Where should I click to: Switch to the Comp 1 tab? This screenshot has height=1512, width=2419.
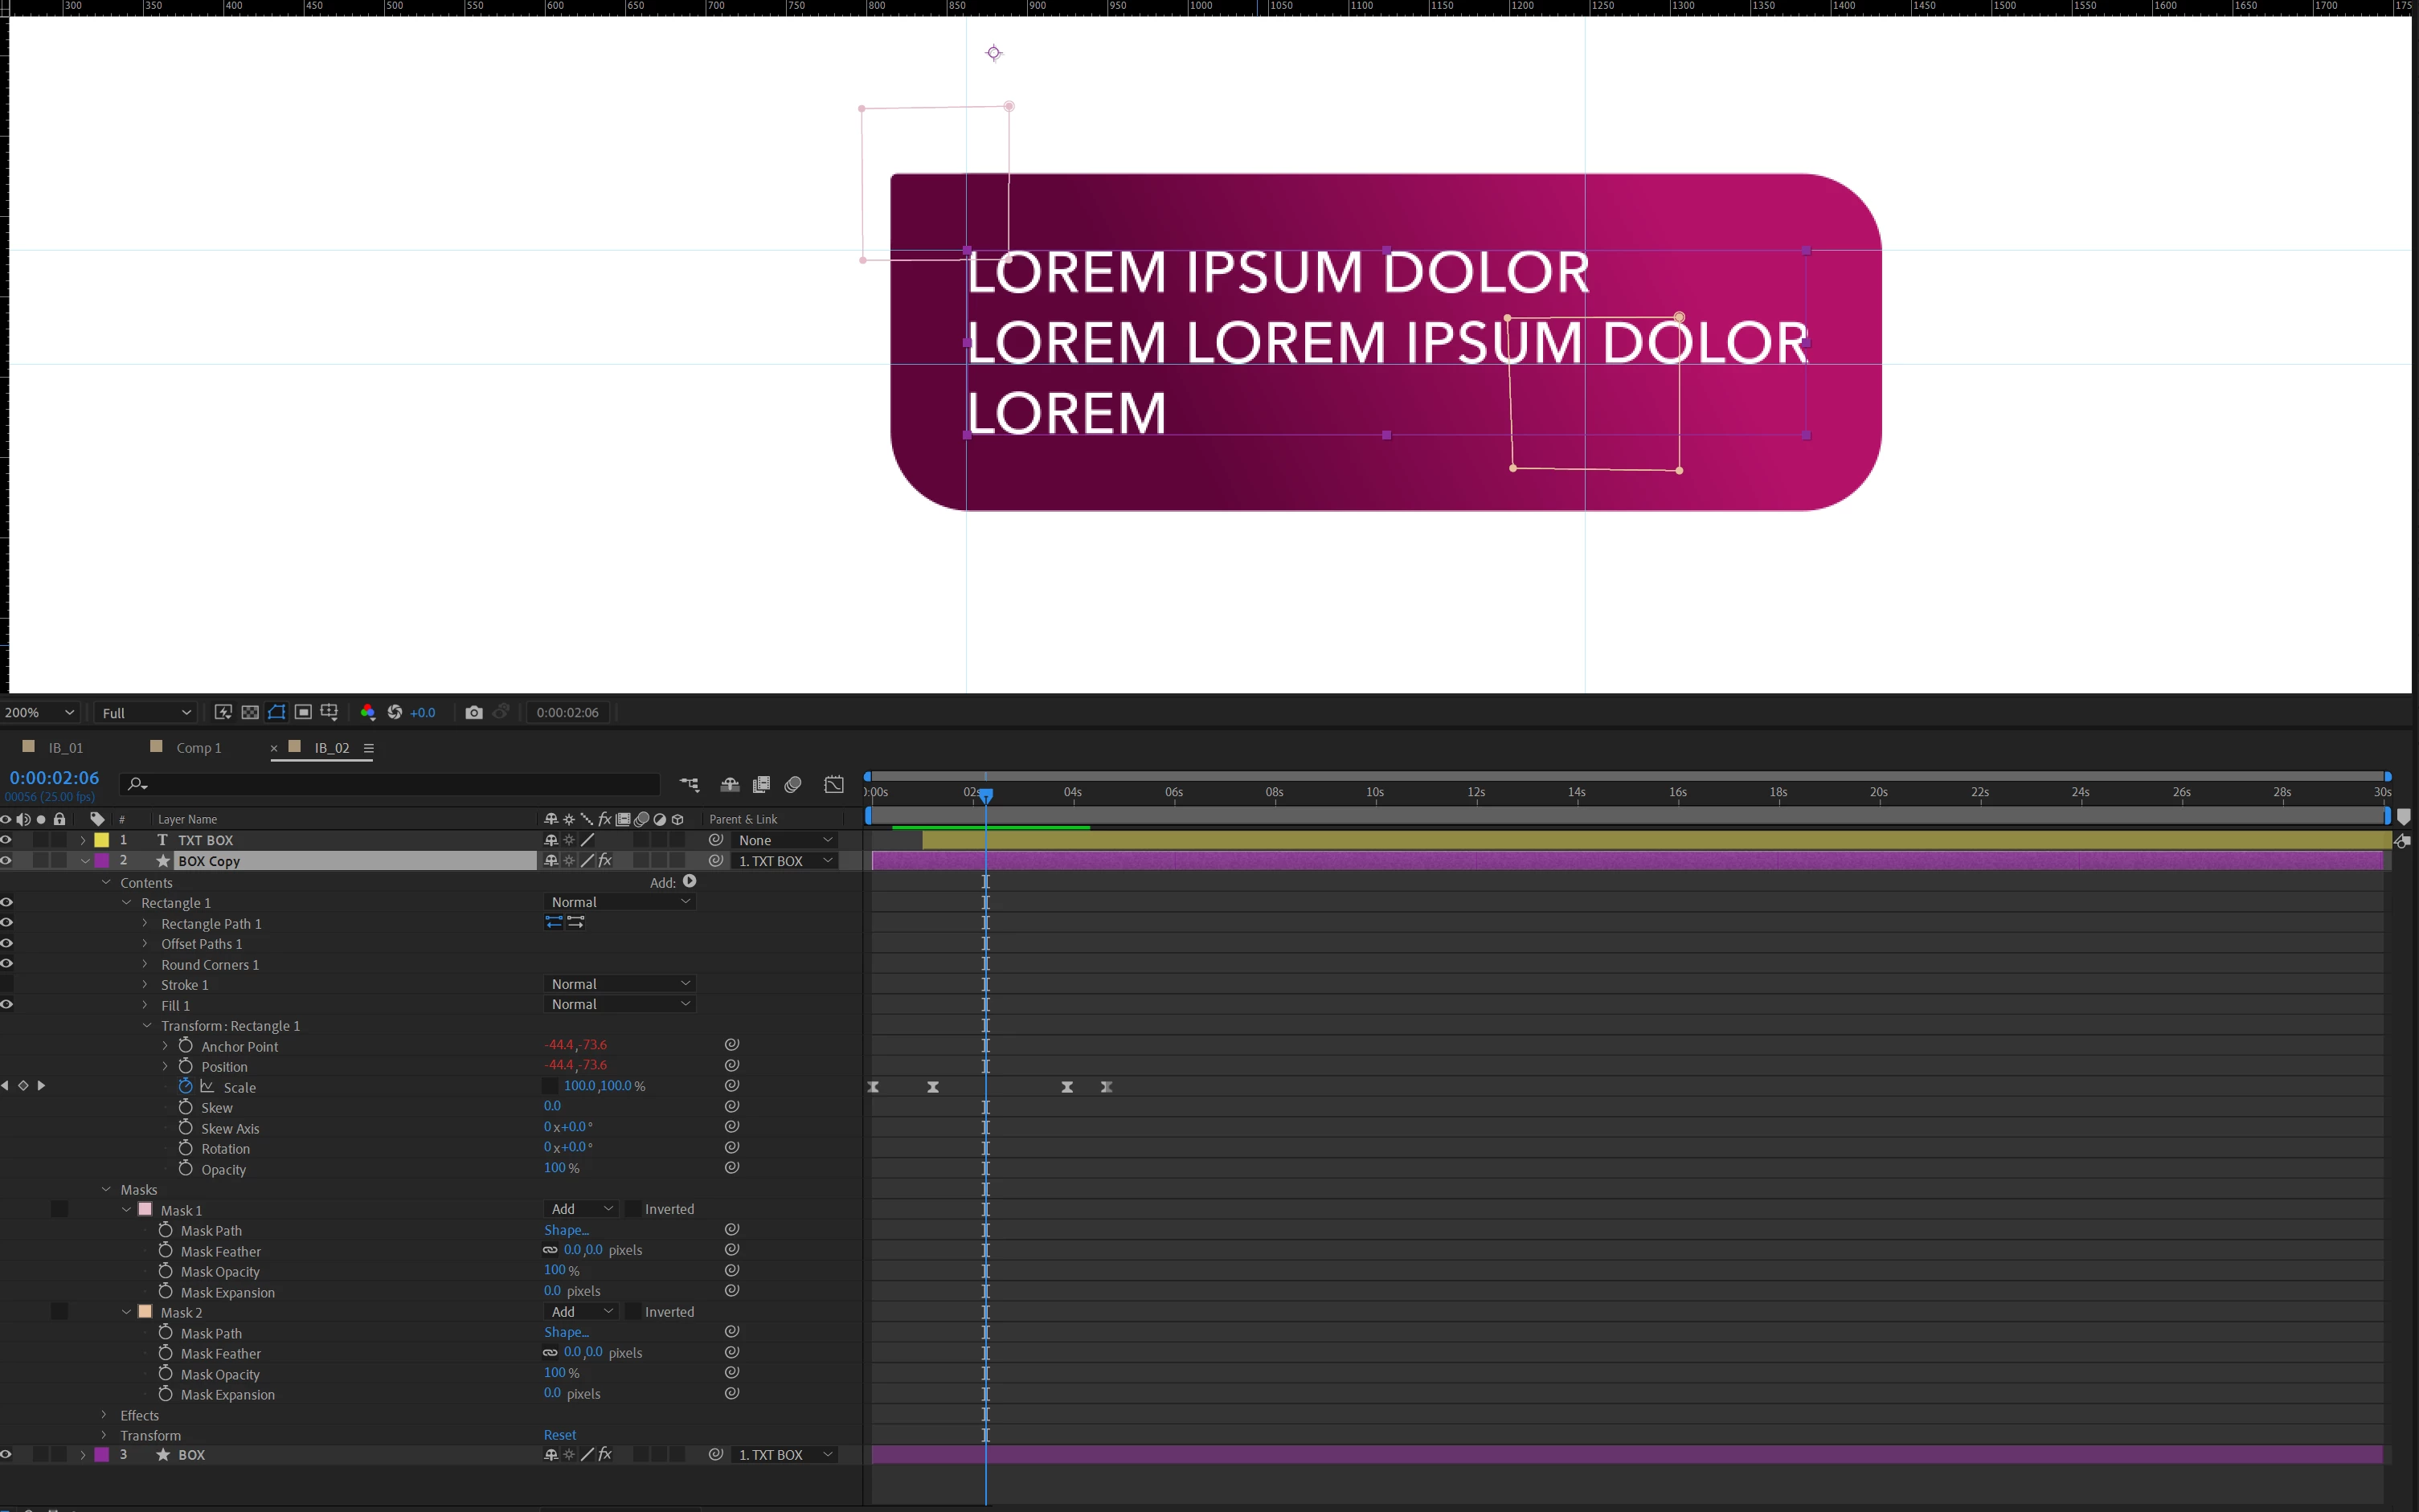198,748
